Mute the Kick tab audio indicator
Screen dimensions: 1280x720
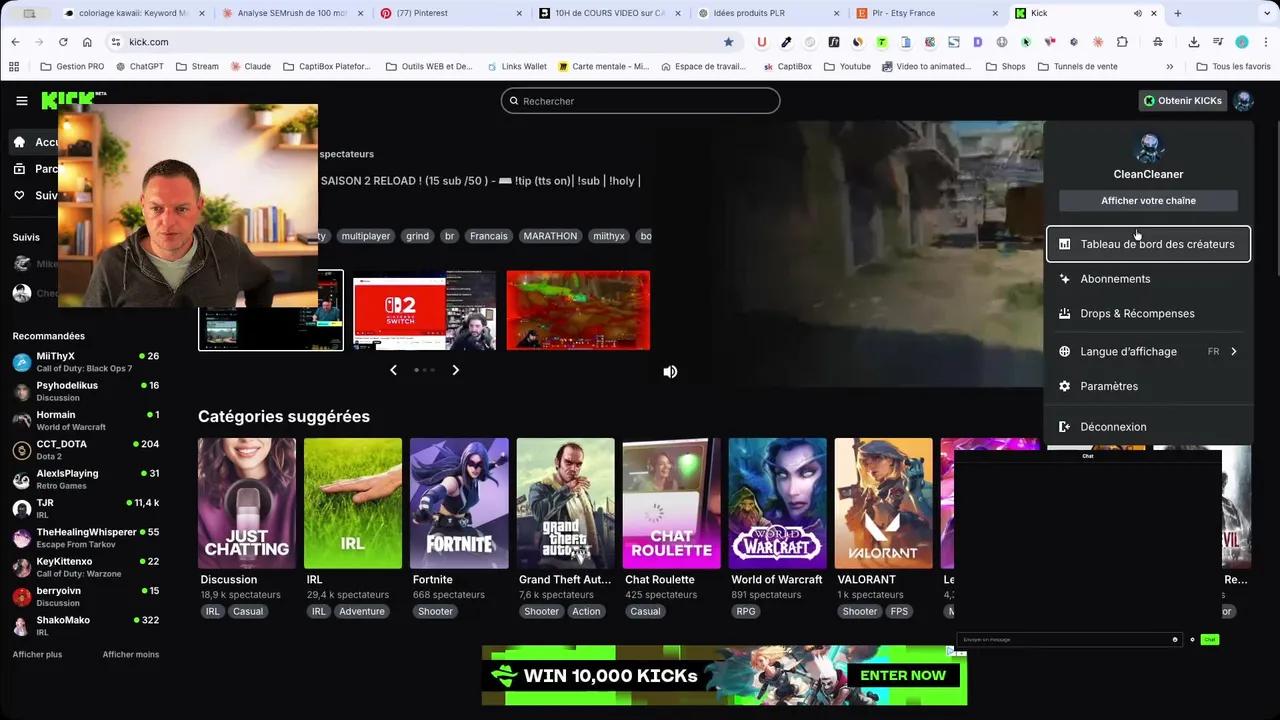1140,13
